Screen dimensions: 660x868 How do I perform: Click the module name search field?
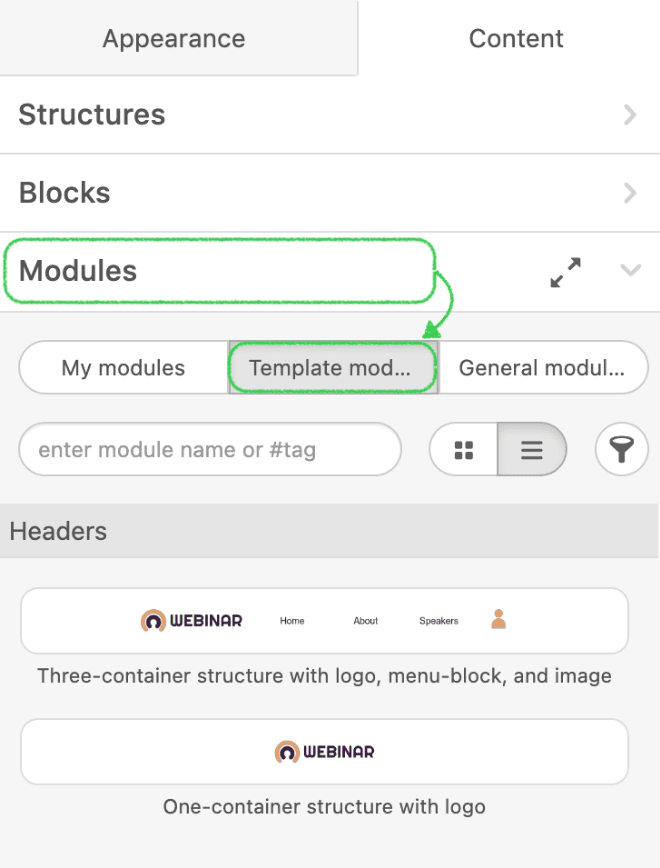(210, 449)
